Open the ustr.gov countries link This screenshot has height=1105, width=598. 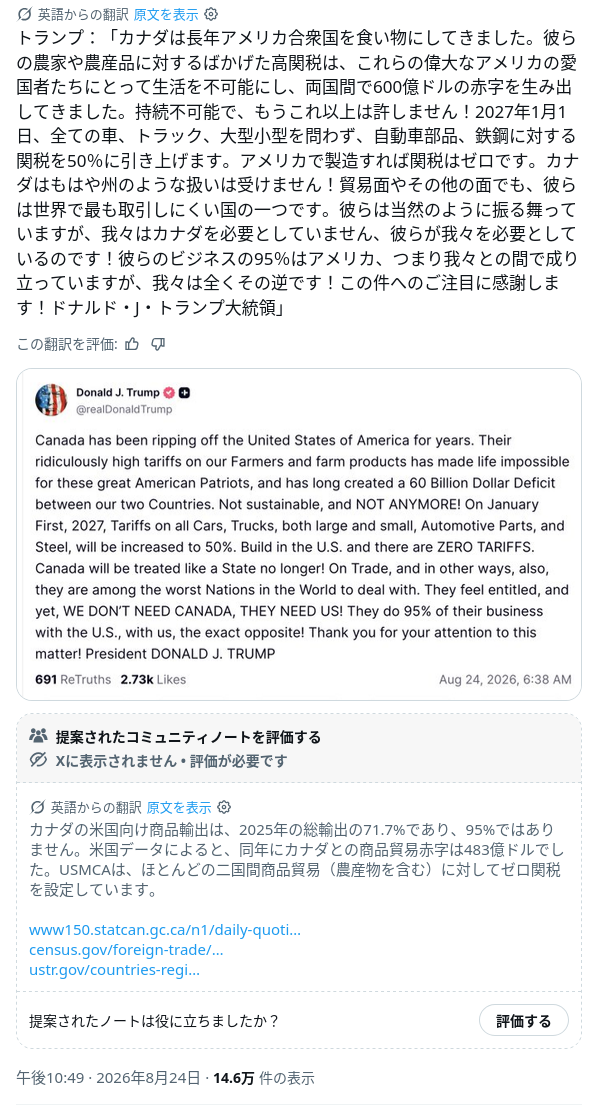(x=114, y=969)
